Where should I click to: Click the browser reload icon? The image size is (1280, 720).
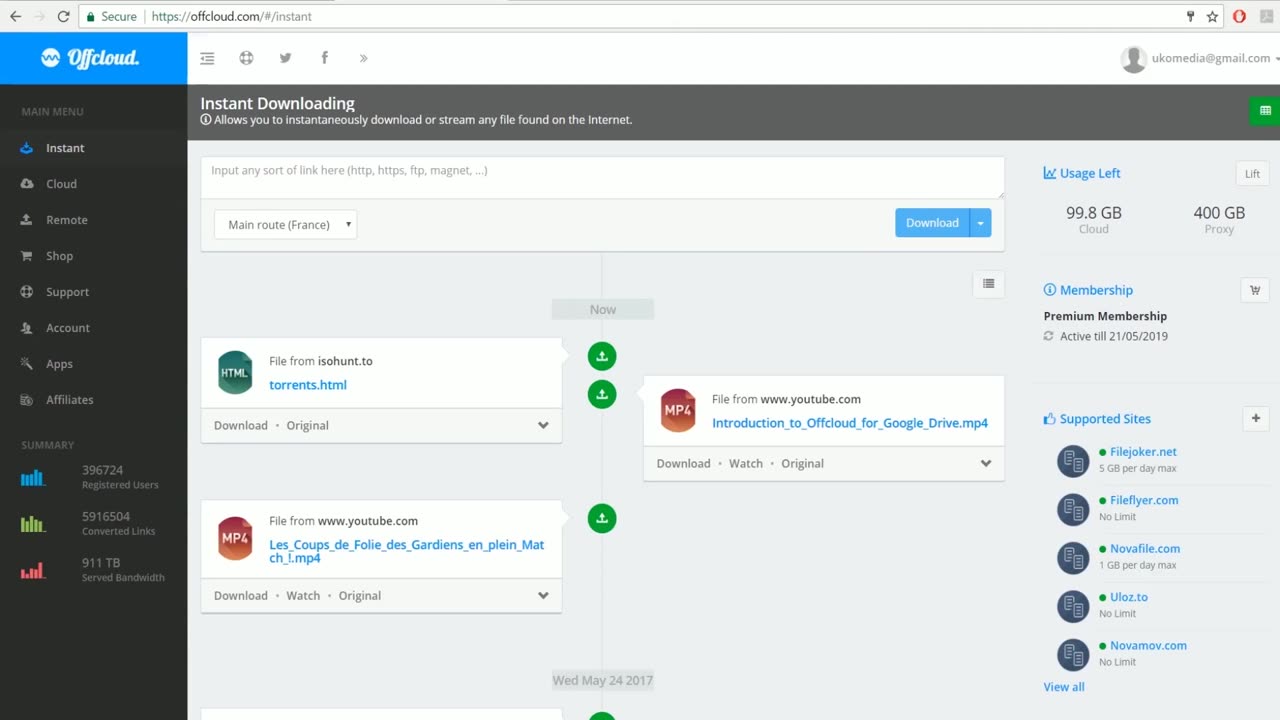64,16
